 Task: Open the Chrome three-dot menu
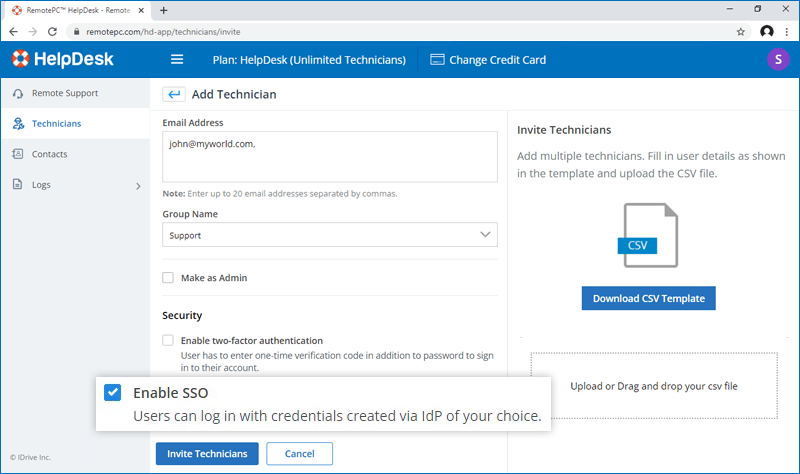[787, 31]
